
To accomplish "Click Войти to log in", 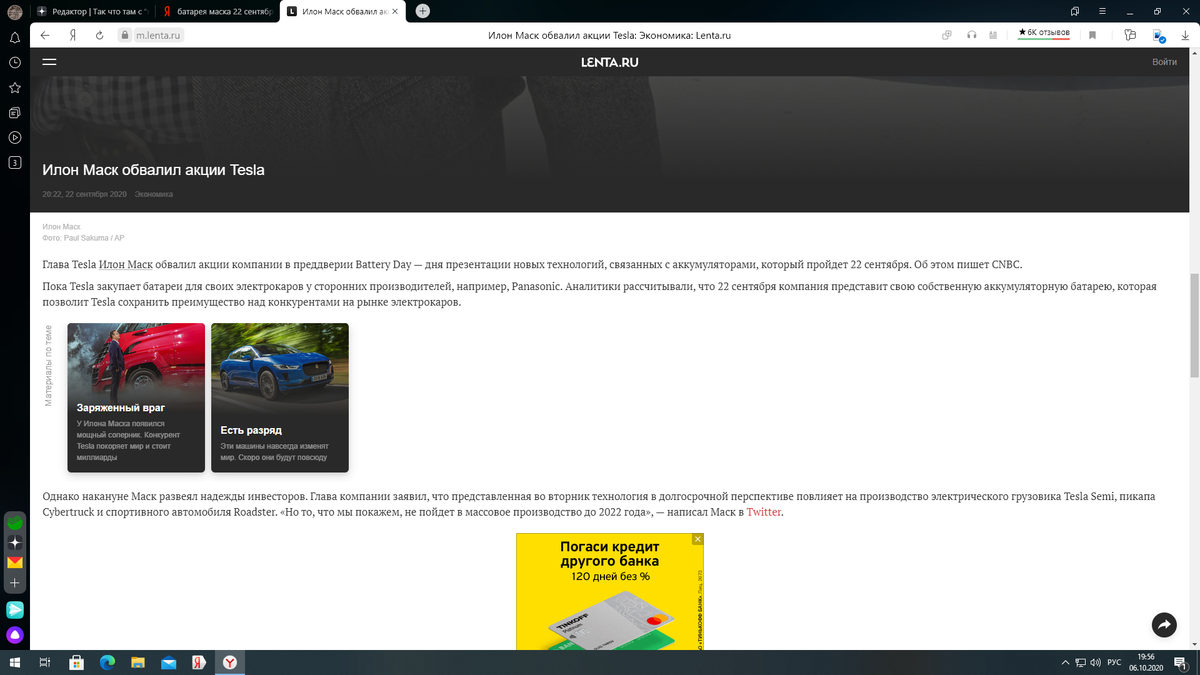I will (x=1164, y=62).
